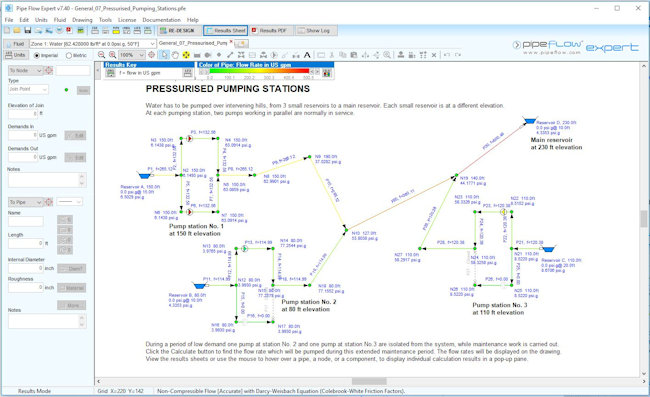Click the zoom out magnifier icon
The width and height of the screenshot is (650, 397).
(101, 55)
